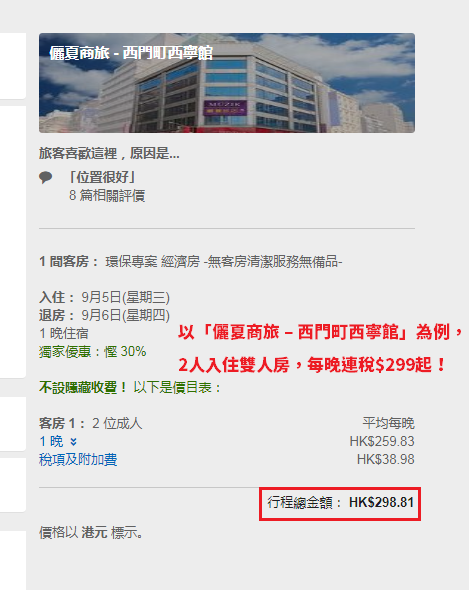
Task: Open the 「位置很好」 review quote
Action: coord(102,177)
